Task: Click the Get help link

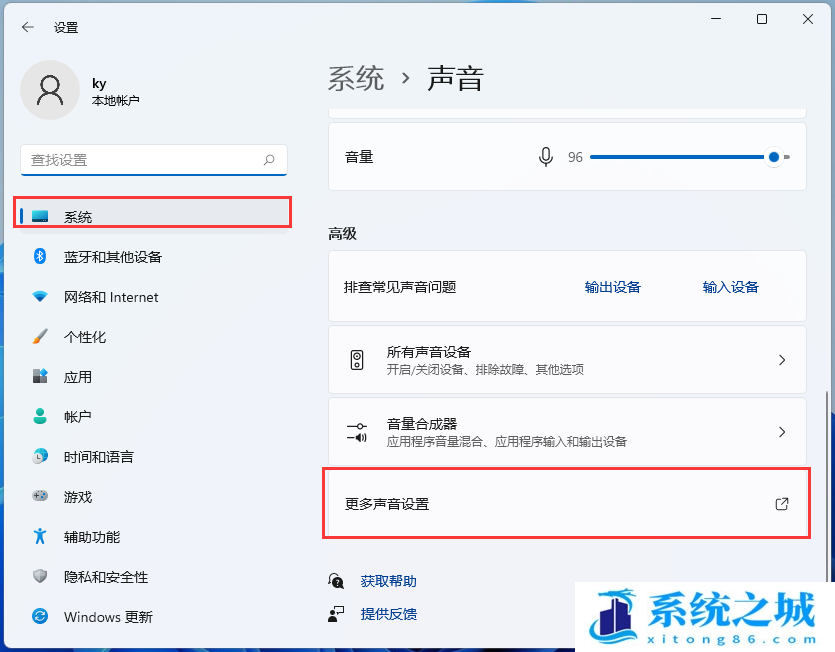Action: [388, 581]
